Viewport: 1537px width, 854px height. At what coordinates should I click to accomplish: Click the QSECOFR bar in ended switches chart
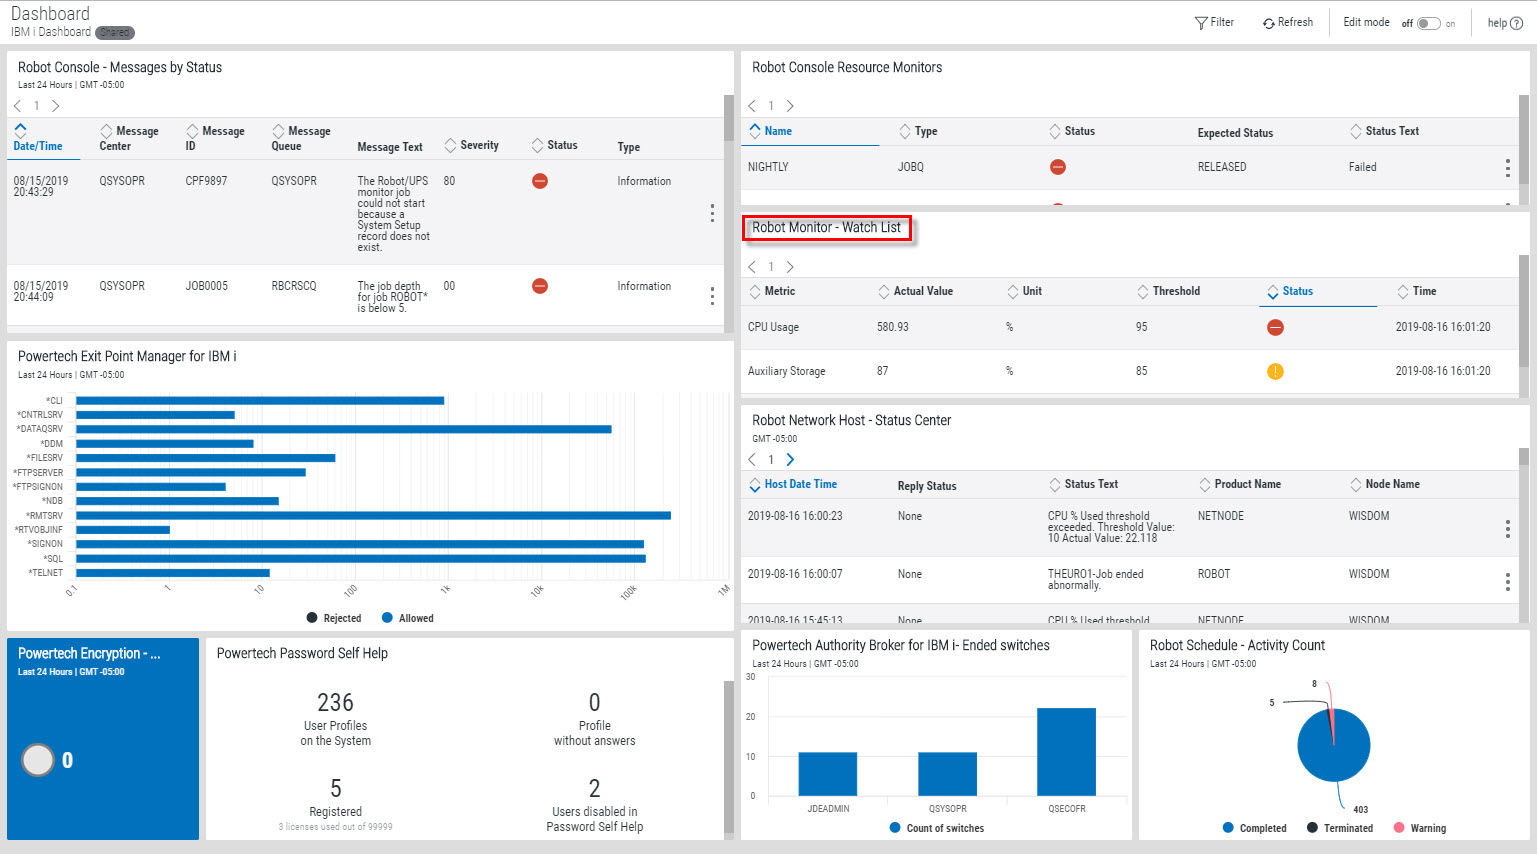click(x=1067, y=752)
